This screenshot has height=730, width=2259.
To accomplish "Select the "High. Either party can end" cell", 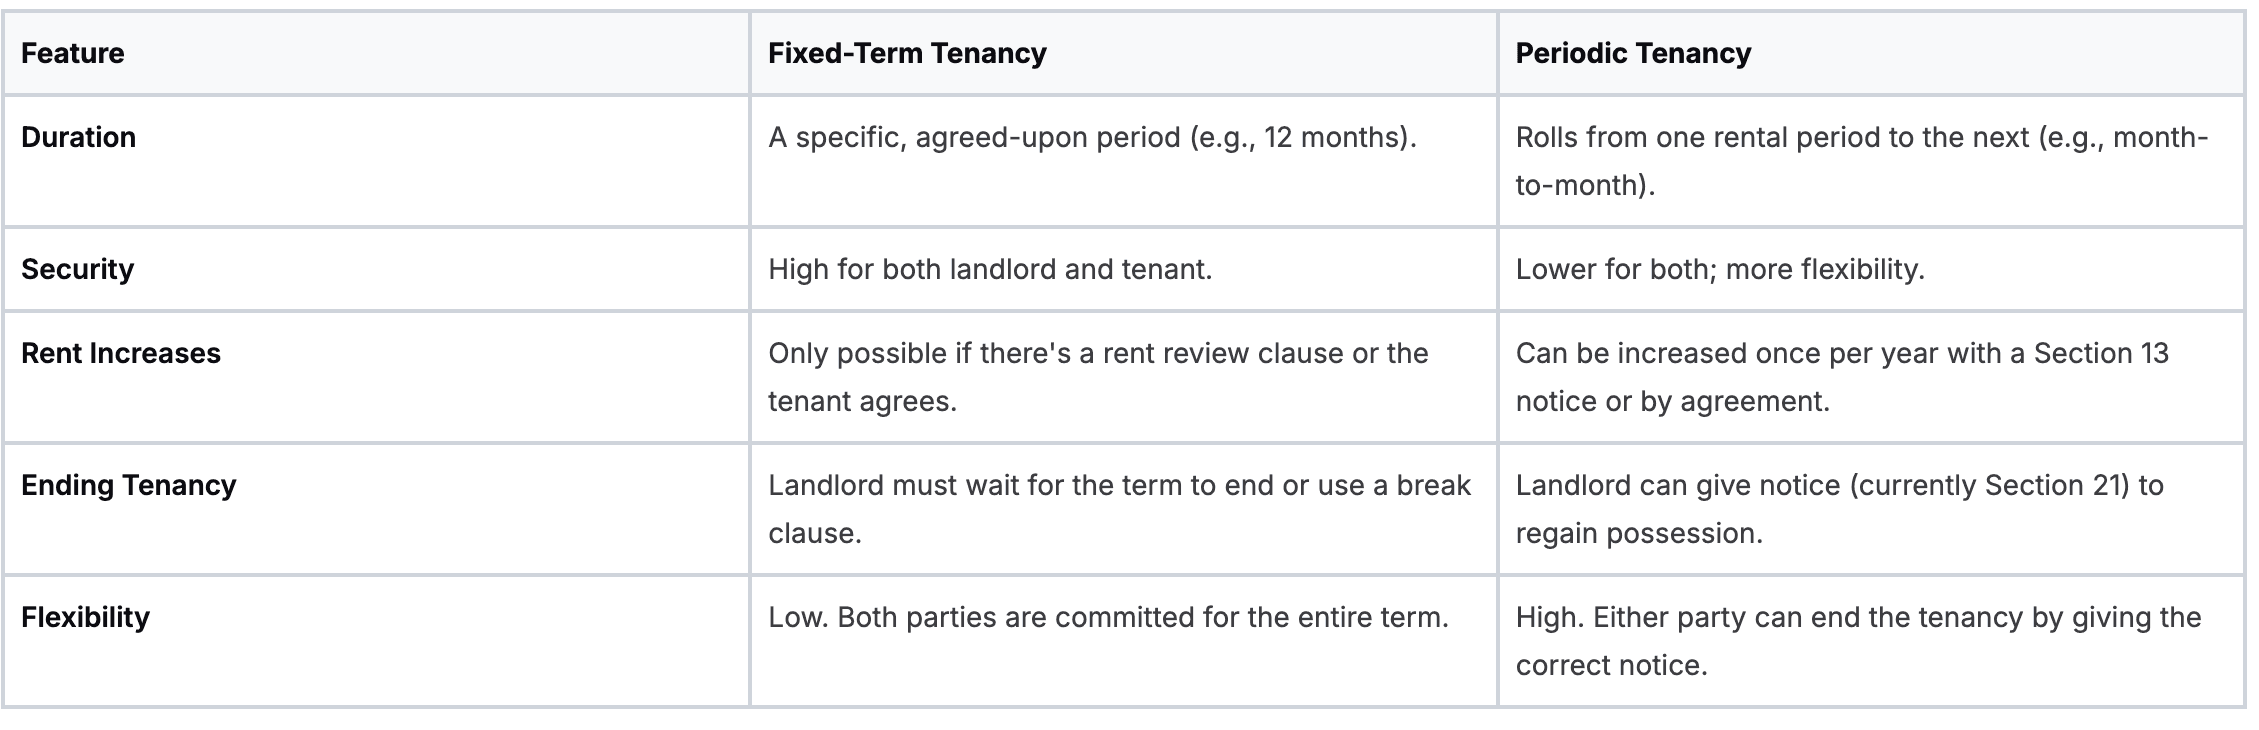I will coord(1857,640).
